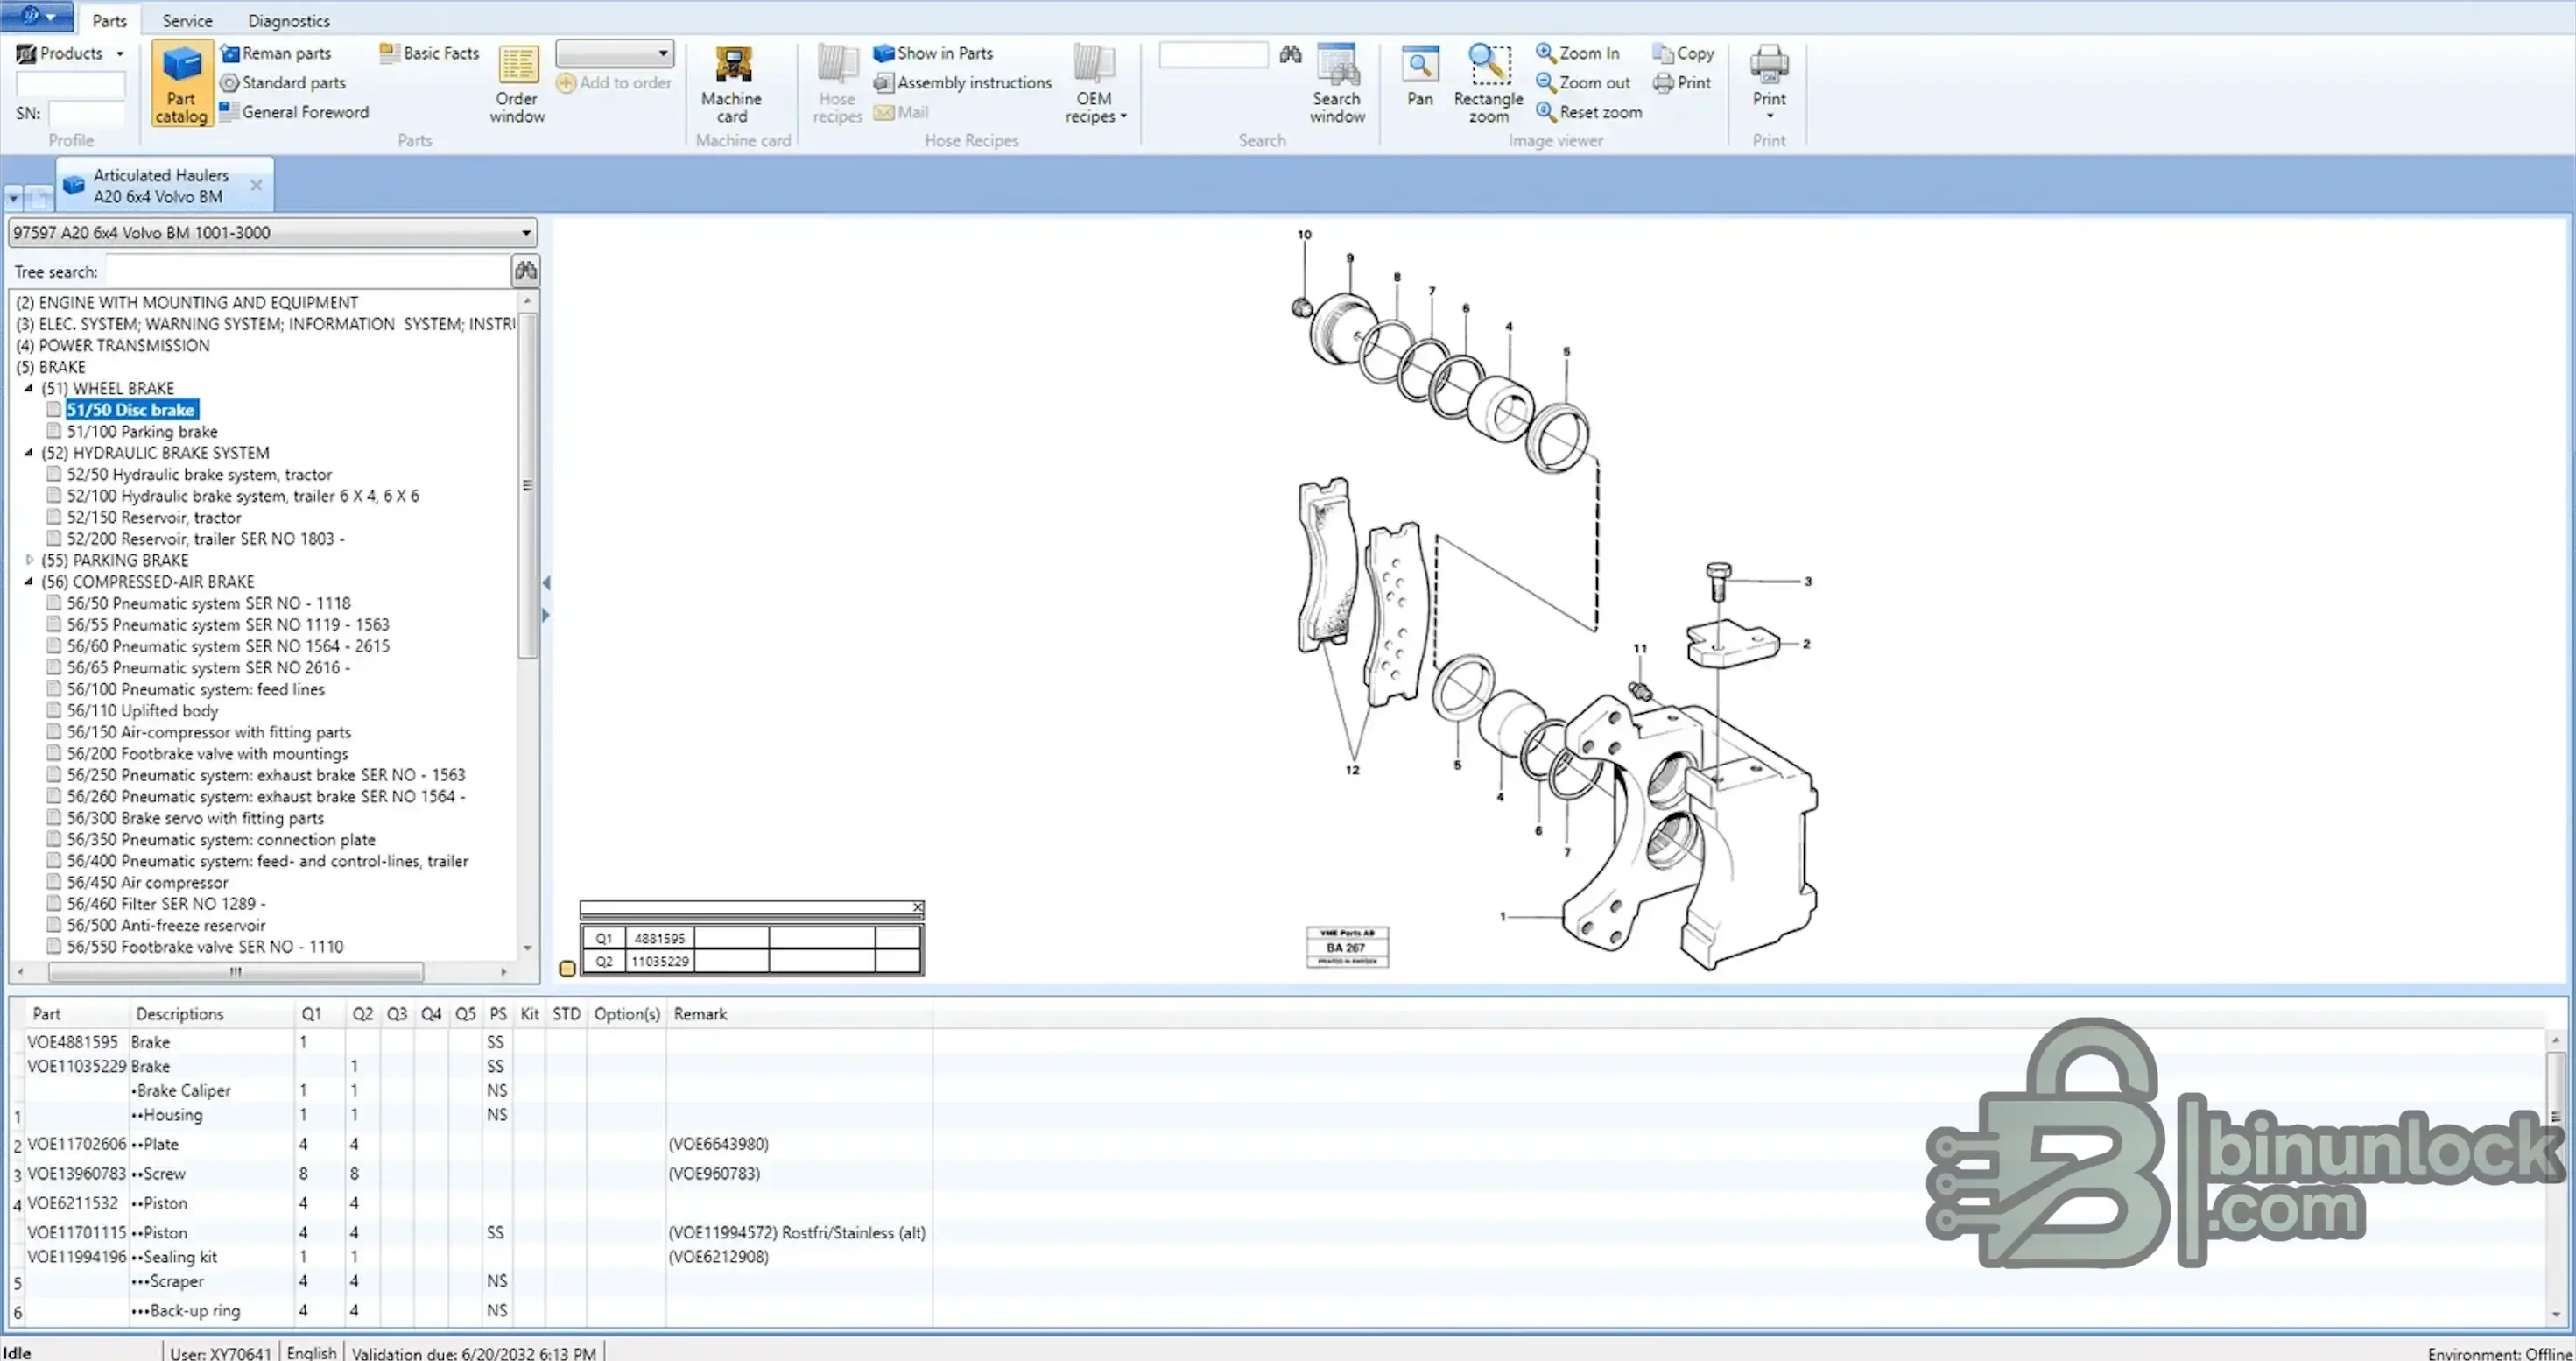Open Basic Facts
Screen dimensions: 2576x1361
430,53
